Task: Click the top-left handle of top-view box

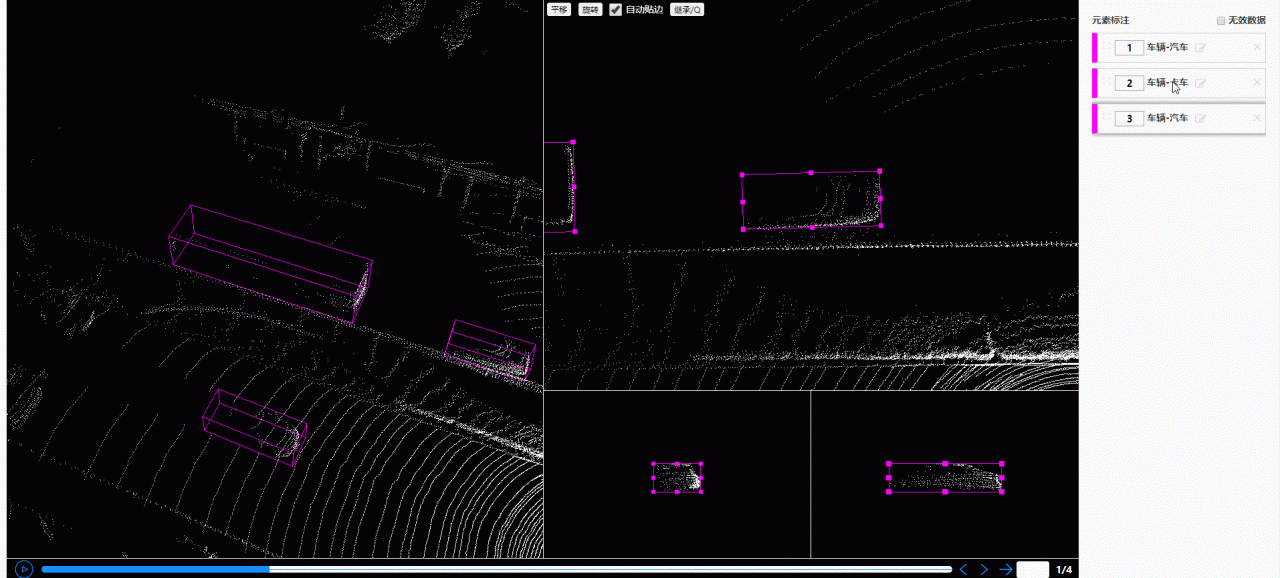Action: coord(742,175)
